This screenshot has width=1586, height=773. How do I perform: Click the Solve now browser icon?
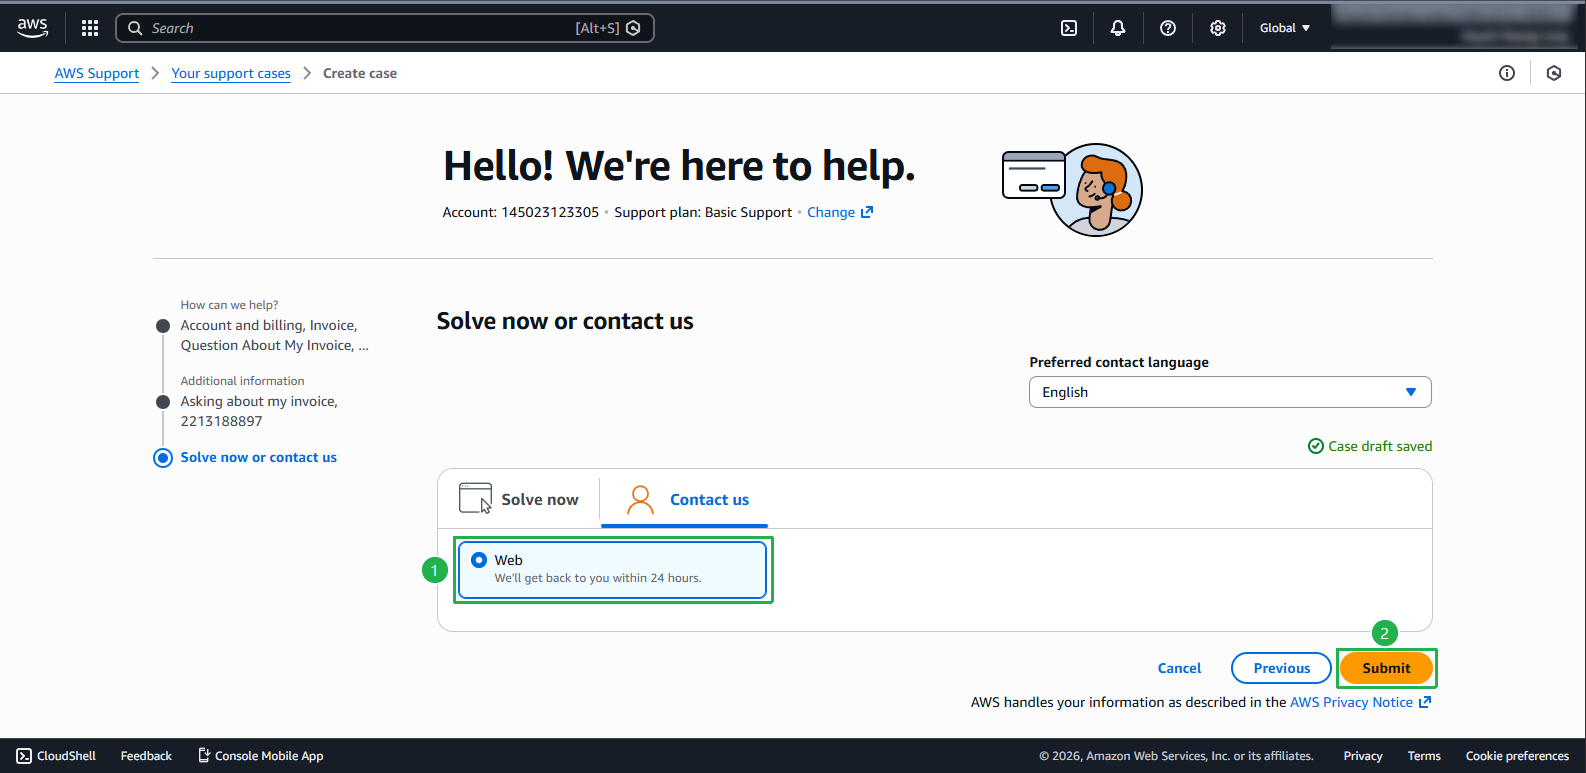476,498
